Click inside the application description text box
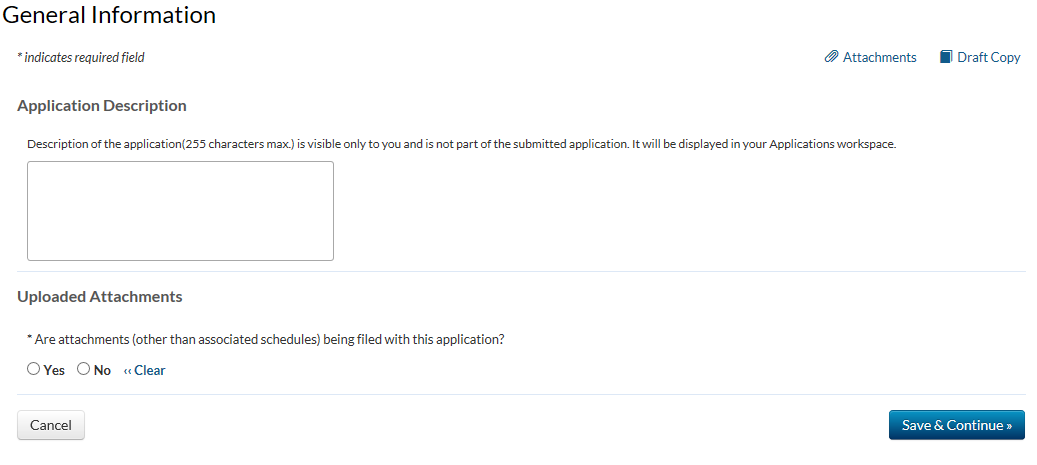1037x465 pixels. (180, 211)
